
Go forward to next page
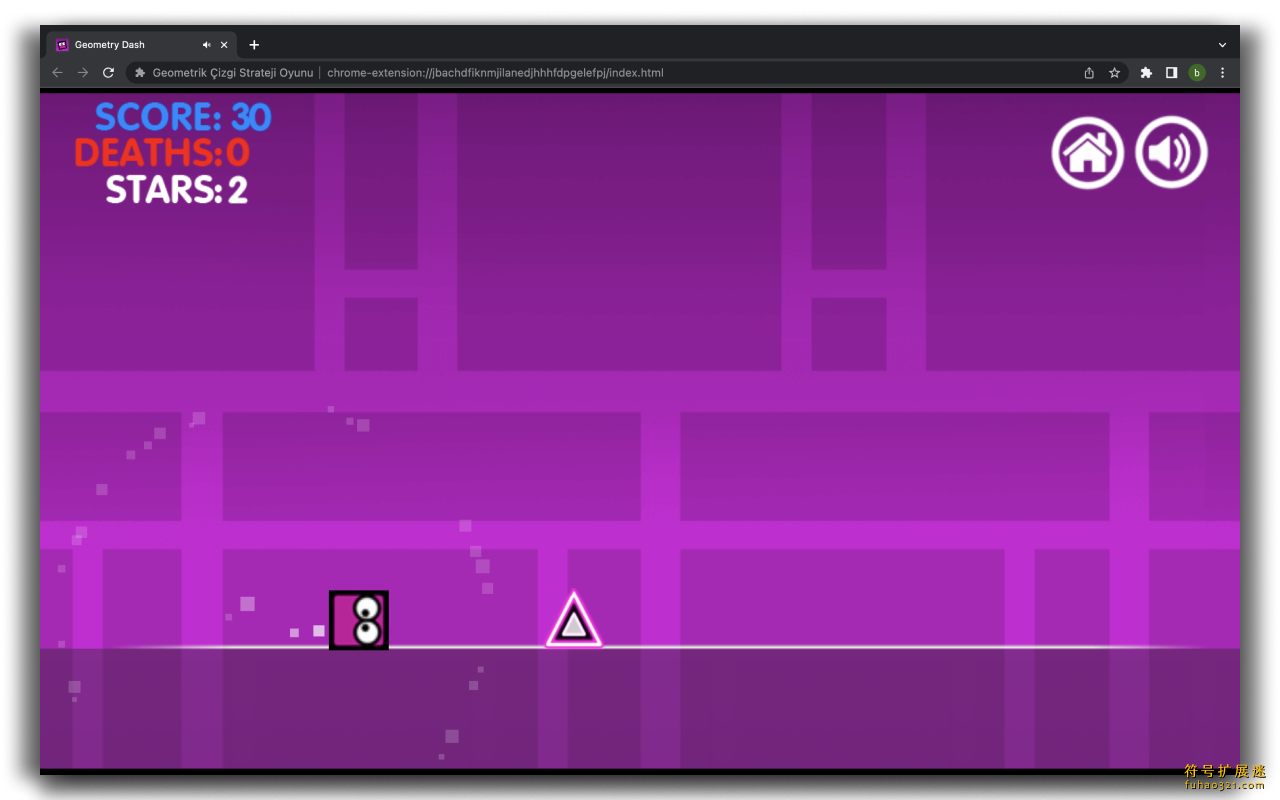coord(83,73)
